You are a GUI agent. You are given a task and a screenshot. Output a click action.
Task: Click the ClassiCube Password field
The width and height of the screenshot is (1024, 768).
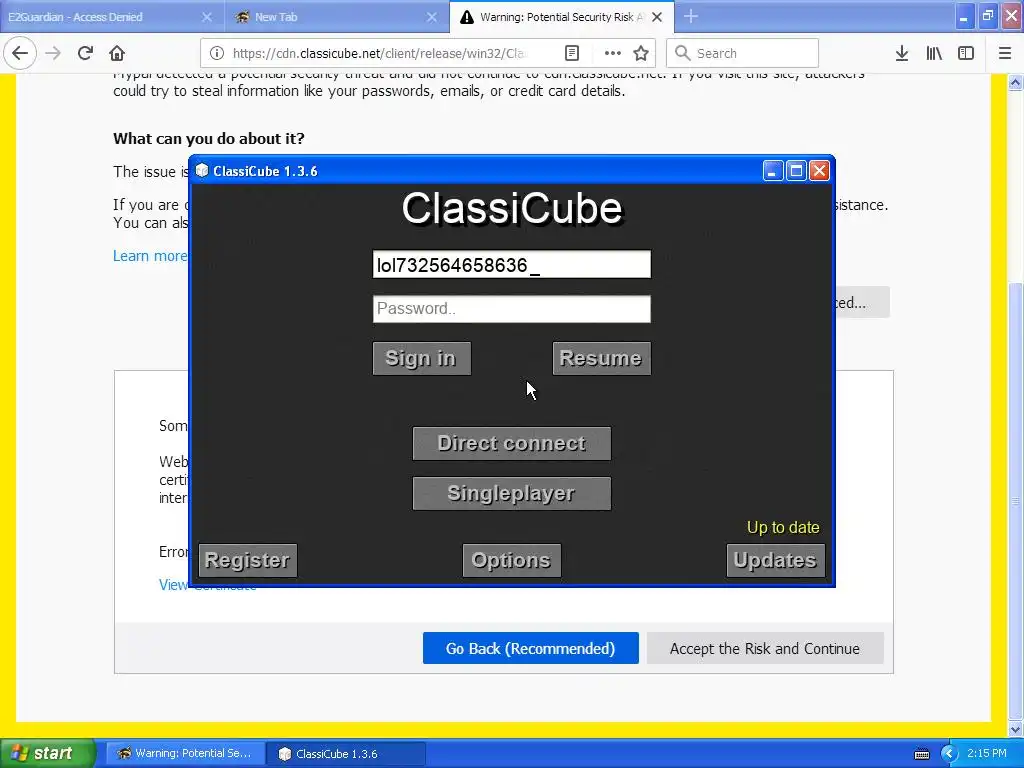point(511,309)
